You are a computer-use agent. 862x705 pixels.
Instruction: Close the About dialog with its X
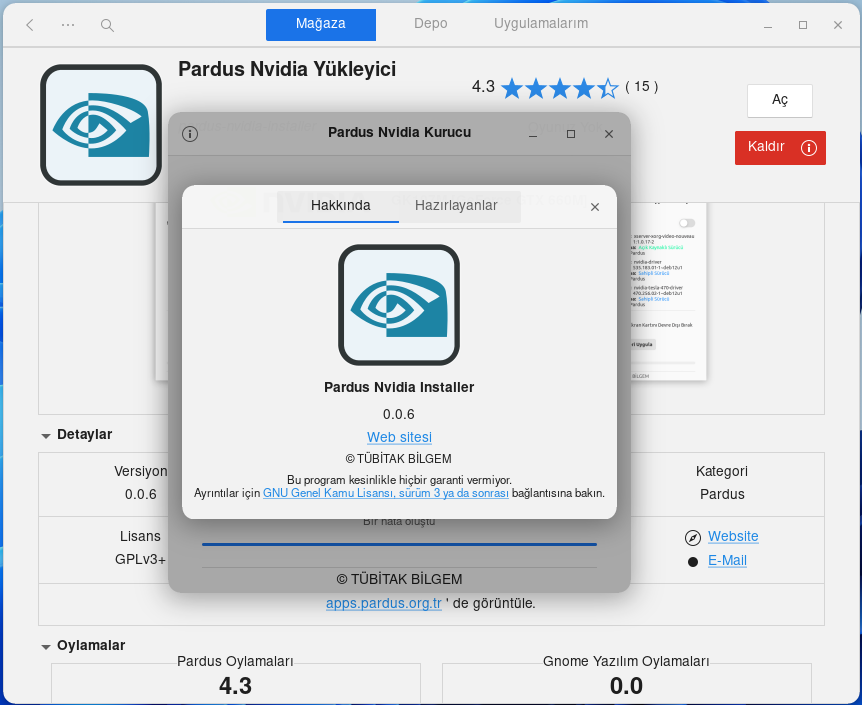point(595,207)
